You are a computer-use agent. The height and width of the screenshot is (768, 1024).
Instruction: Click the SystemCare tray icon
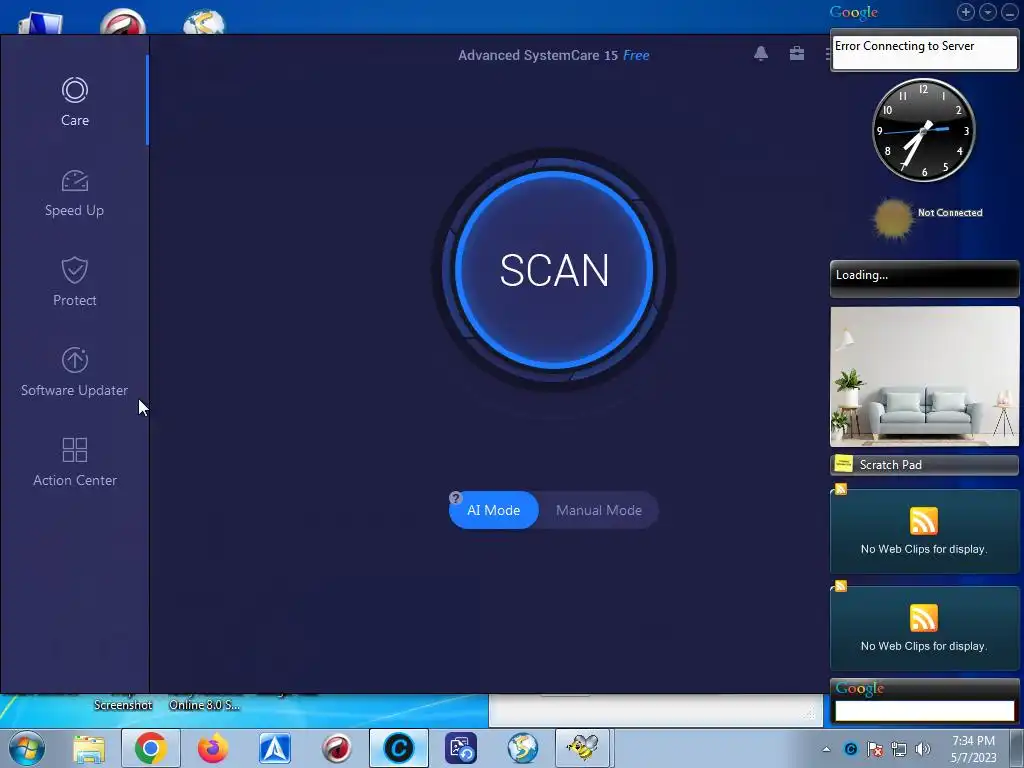click(851, 749)
